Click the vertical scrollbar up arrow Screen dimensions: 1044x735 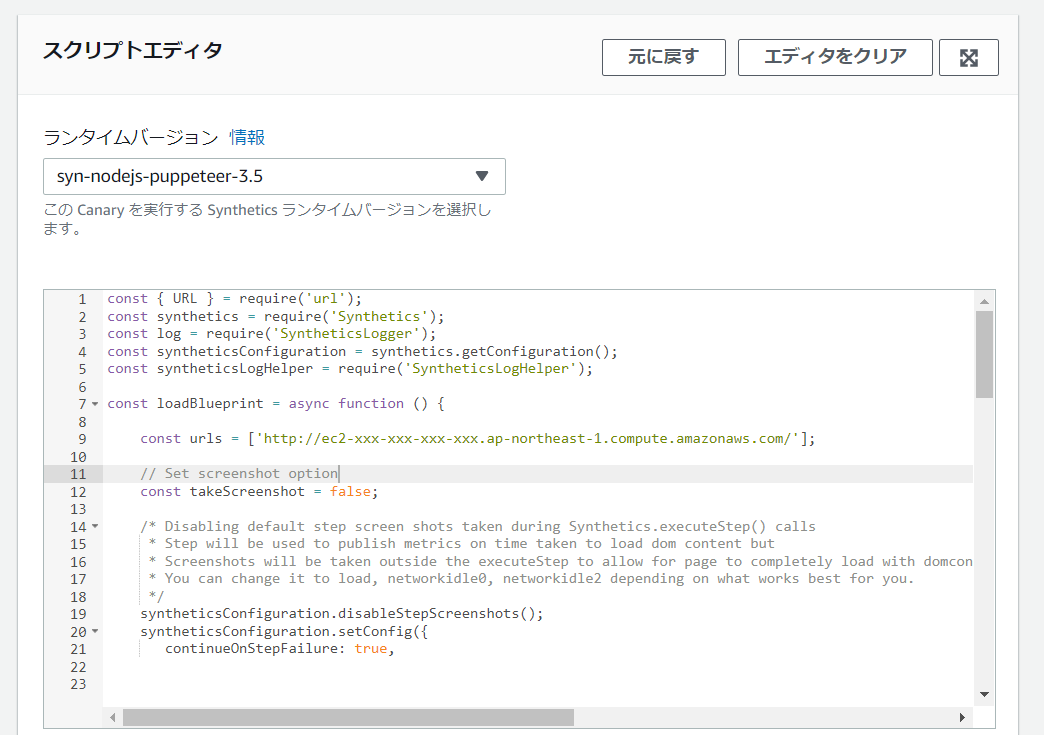984,301
